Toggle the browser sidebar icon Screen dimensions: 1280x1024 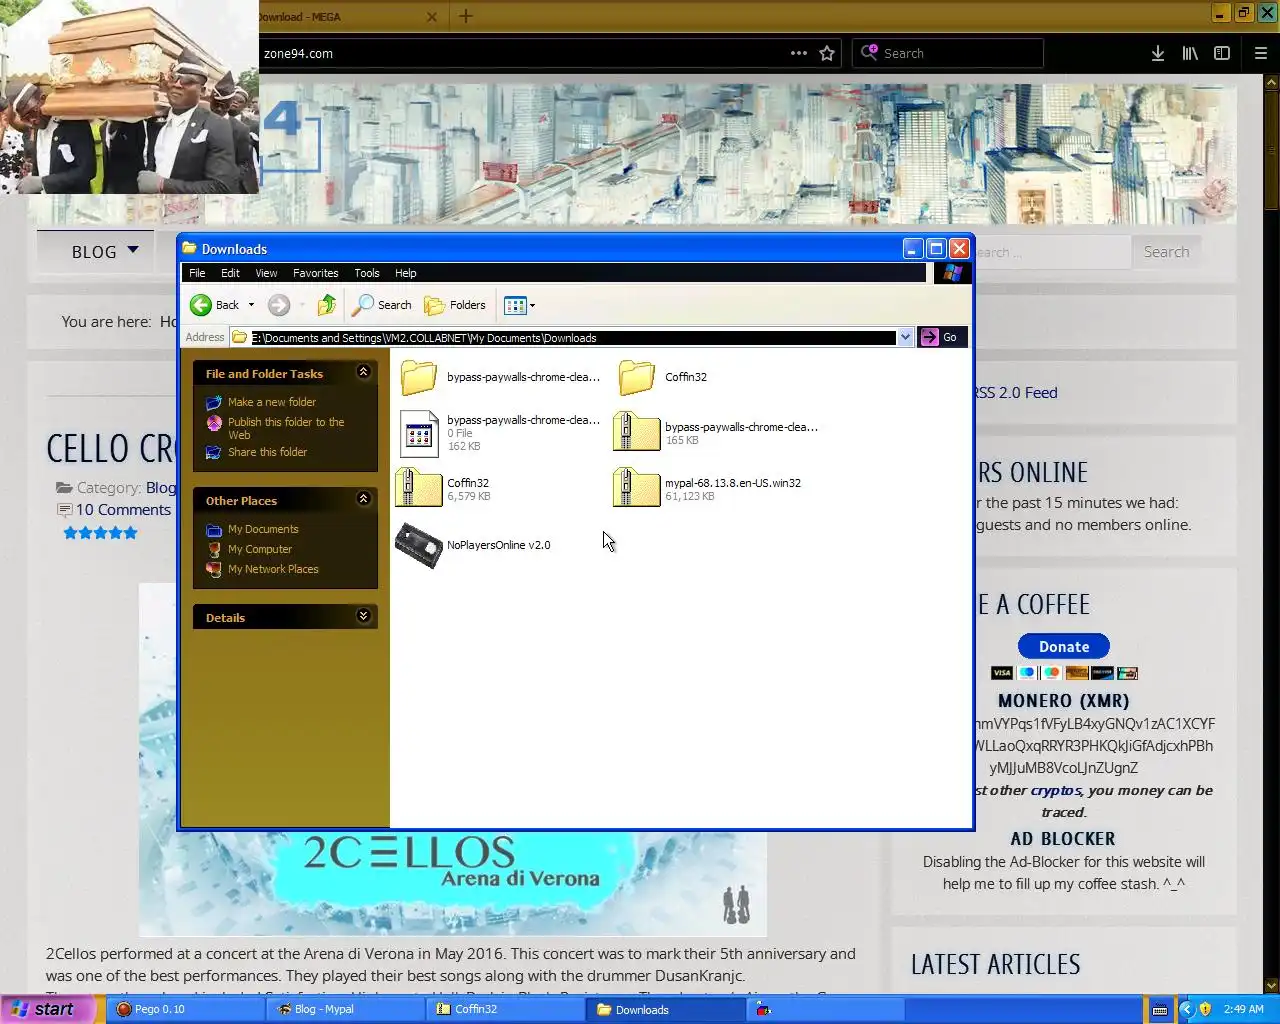pos(1222,53)
